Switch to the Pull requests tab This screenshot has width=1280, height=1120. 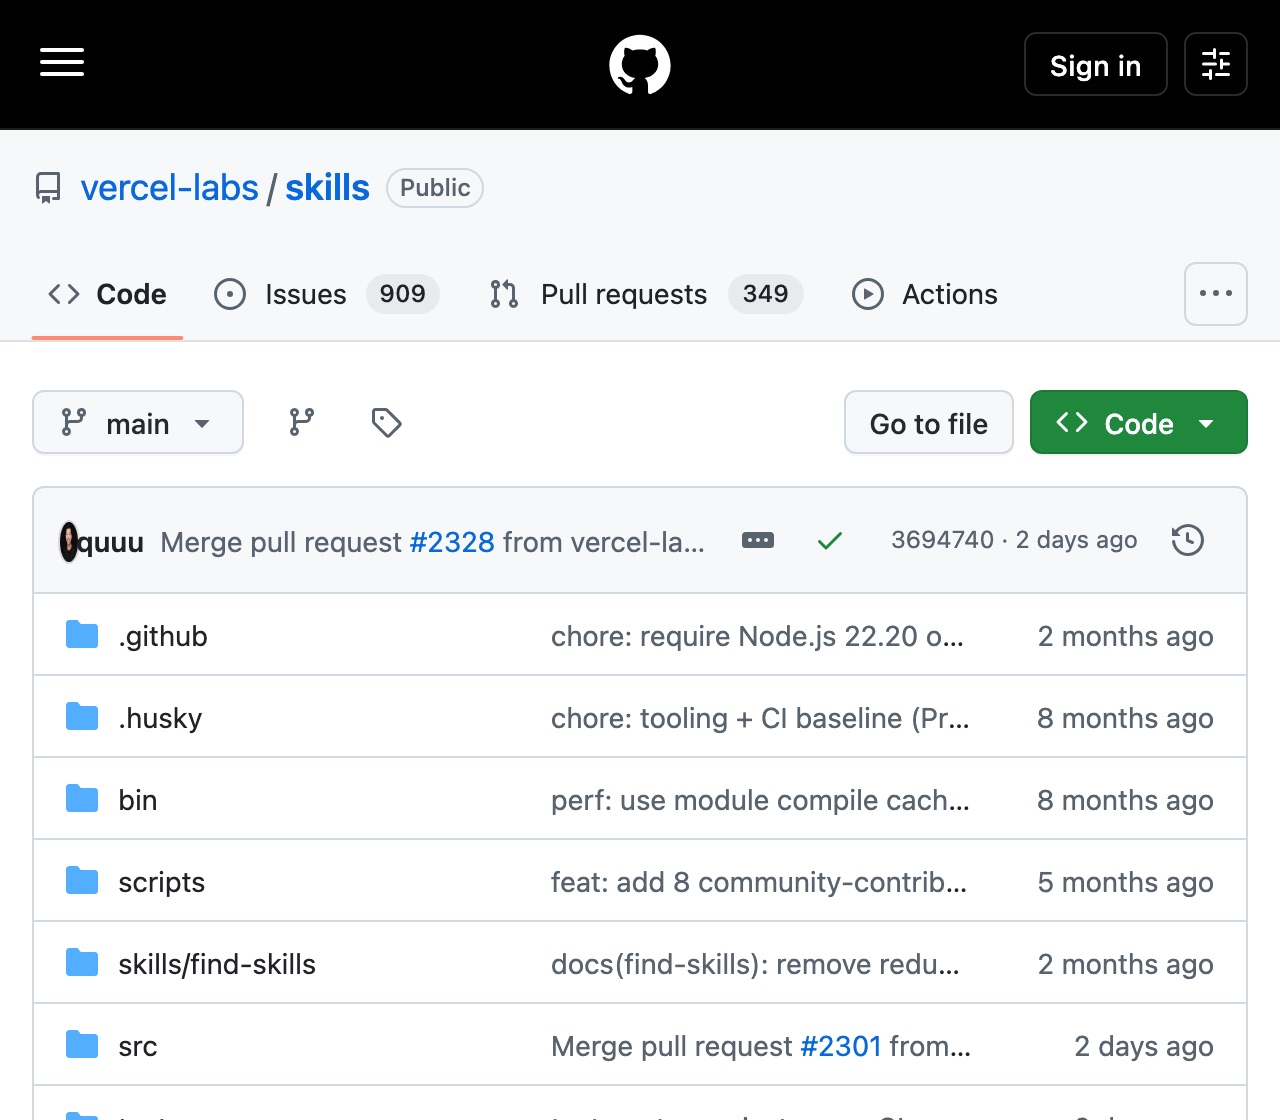646,294
